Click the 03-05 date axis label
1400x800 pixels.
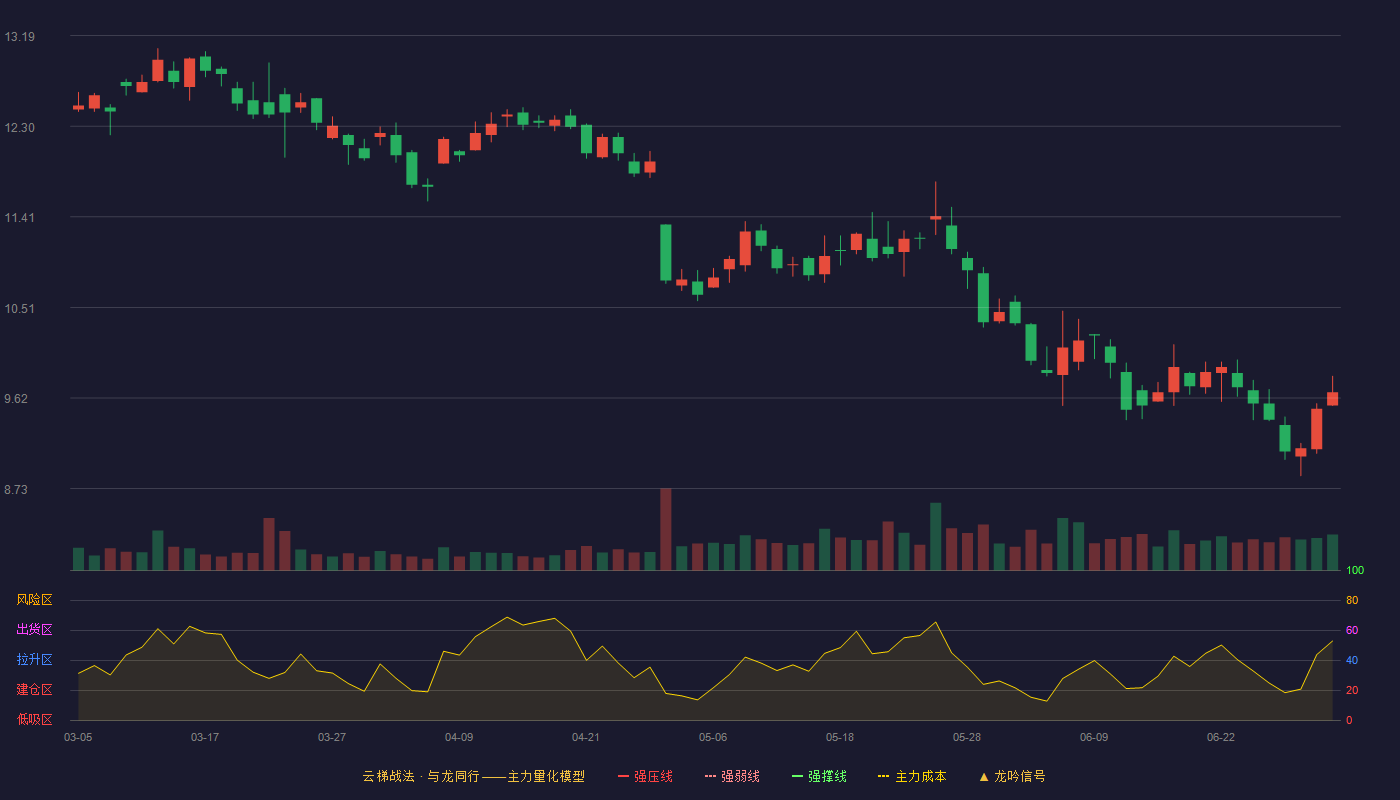click(x=78, y=737)
